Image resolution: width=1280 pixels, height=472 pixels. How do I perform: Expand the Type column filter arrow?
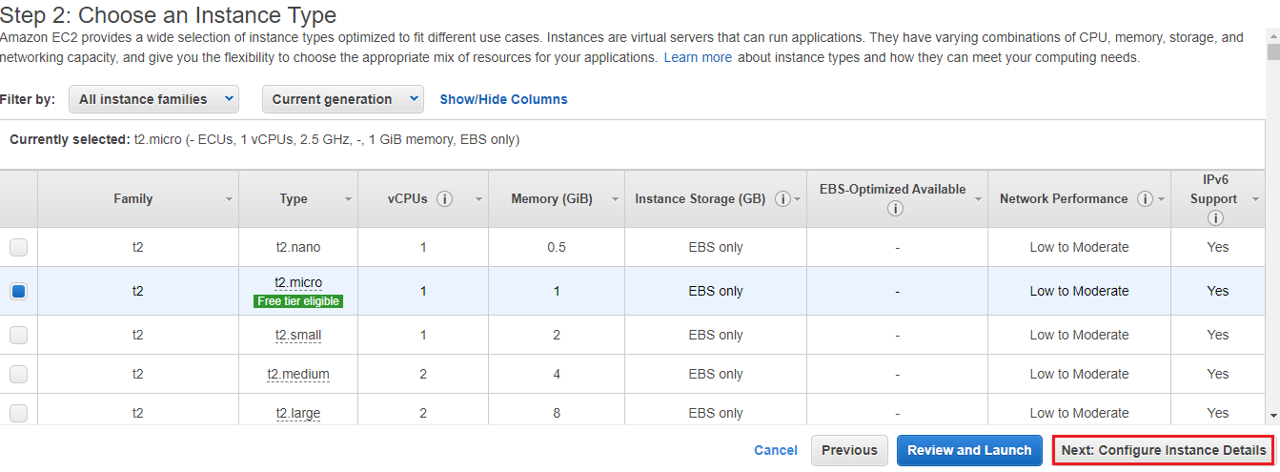click(349, 200)
